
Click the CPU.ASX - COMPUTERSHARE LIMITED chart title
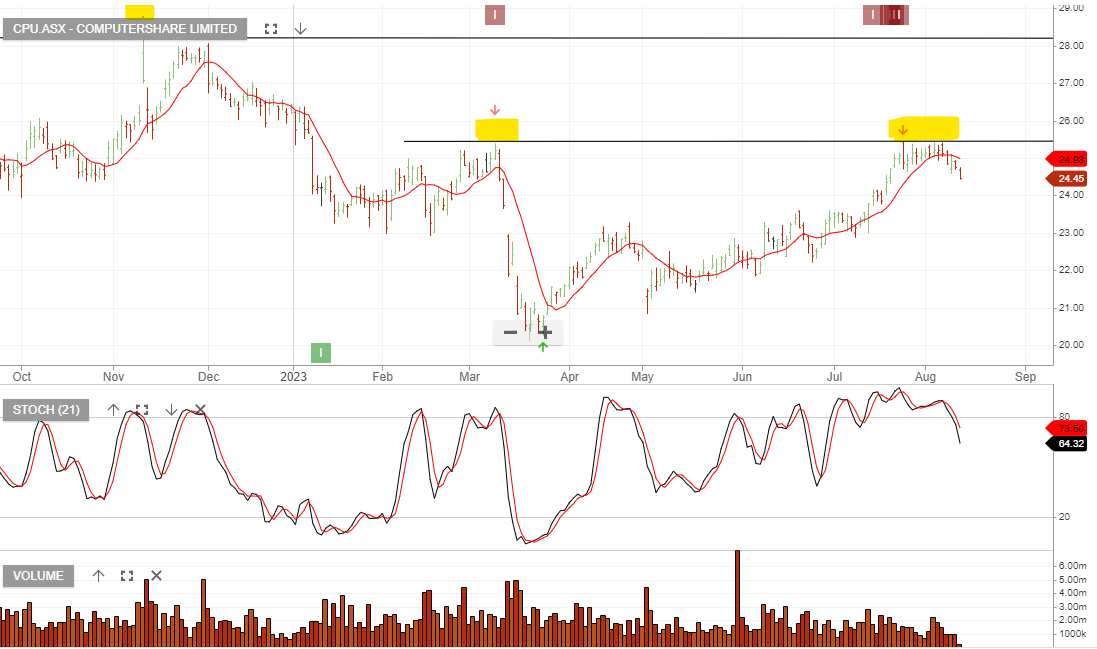click(125, 29)
